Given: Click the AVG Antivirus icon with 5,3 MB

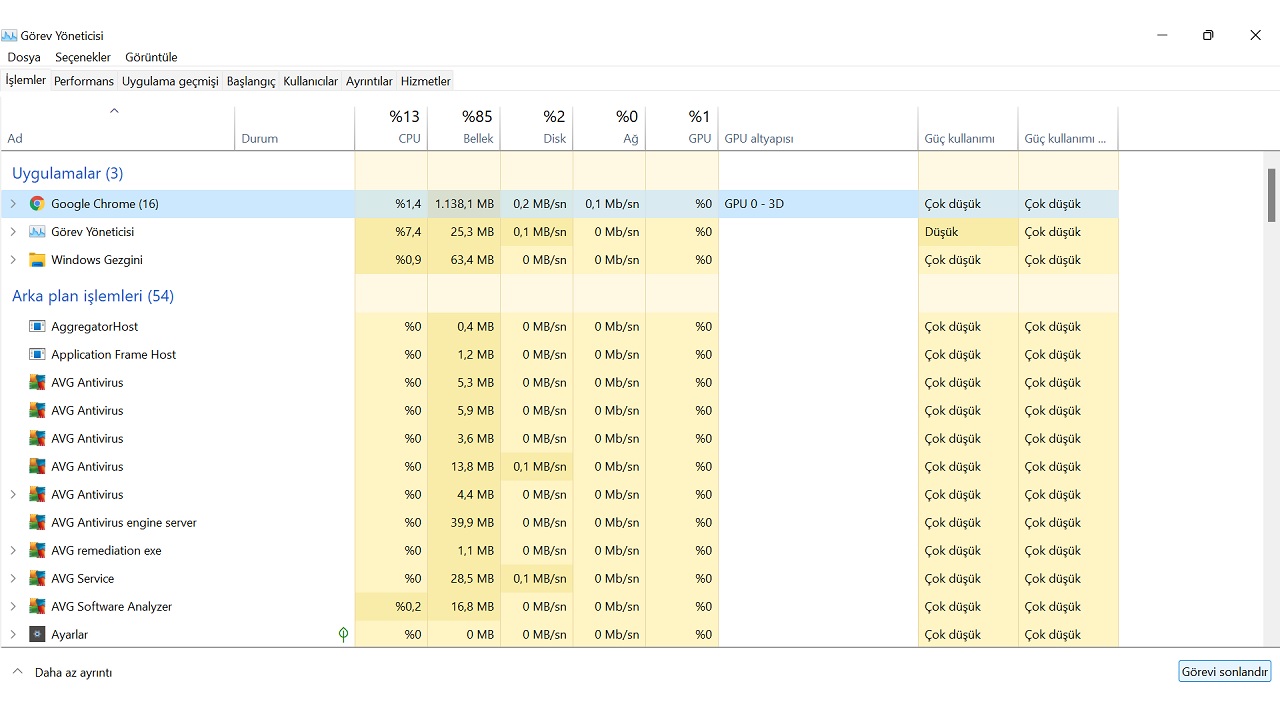Looking at the screenshot, I should 37,383.
